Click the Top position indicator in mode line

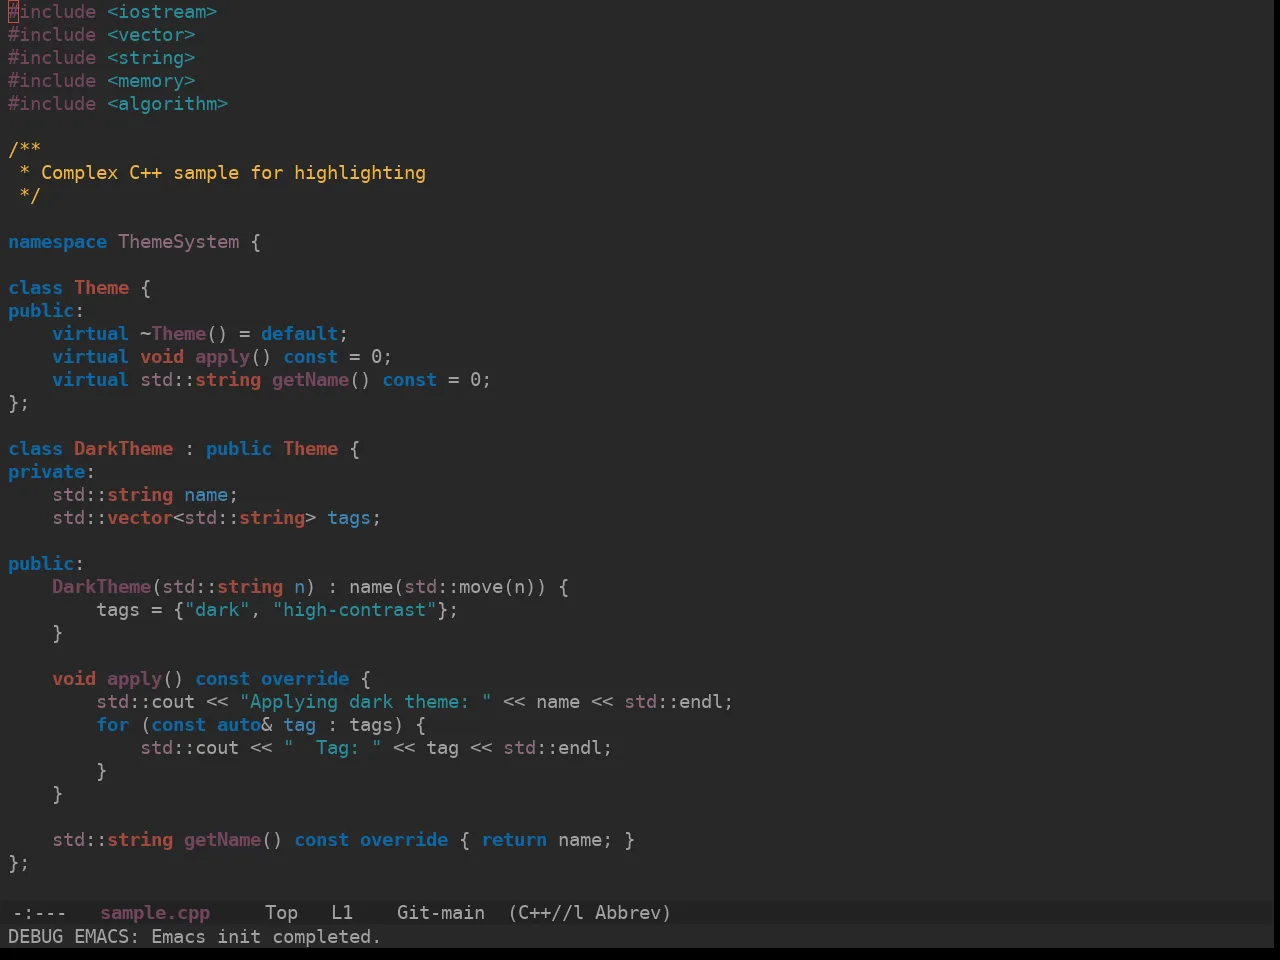pyautogui.click(x=281, y=913)
